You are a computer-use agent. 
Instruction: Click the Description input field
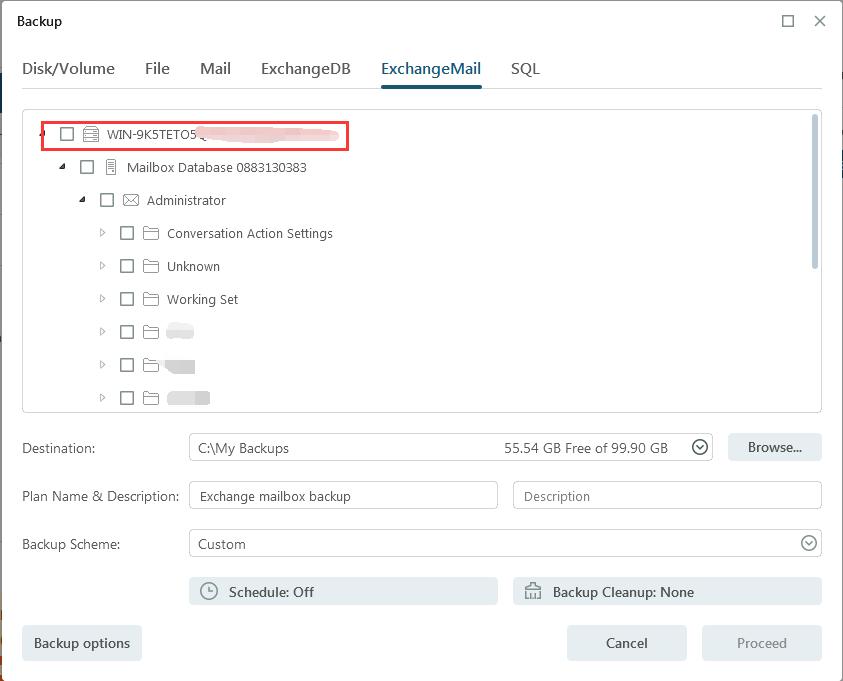pyautogui.click(x=667, y=496)
